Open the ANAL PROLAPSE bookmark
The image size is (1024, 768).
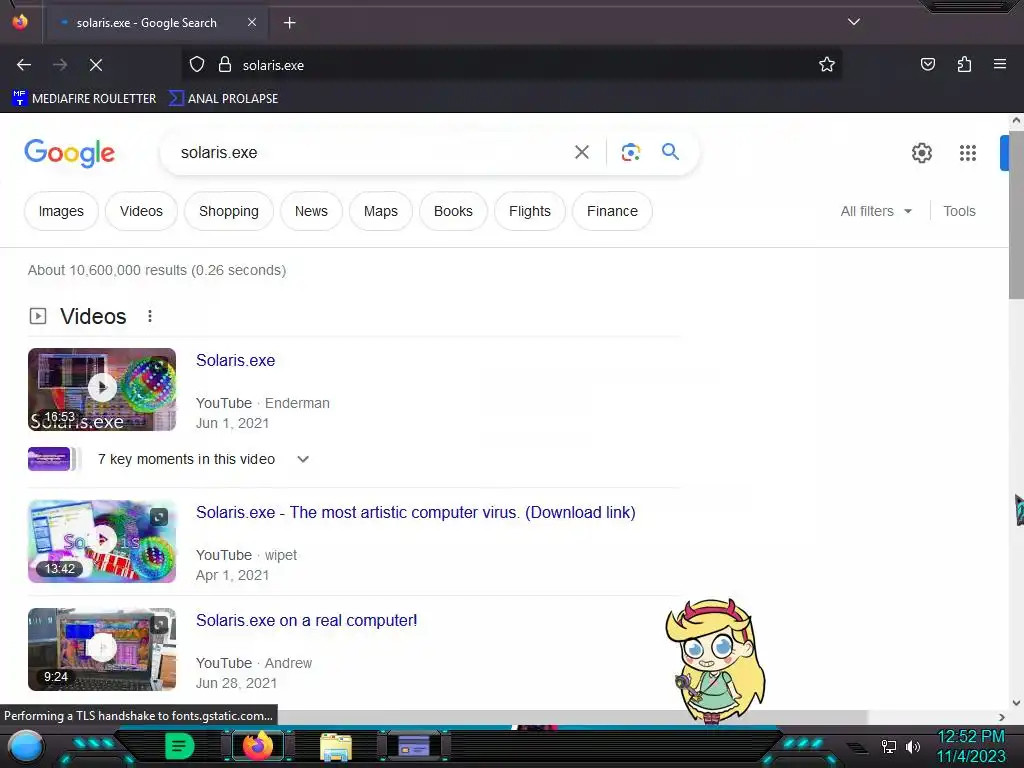[x=224, y=99]
